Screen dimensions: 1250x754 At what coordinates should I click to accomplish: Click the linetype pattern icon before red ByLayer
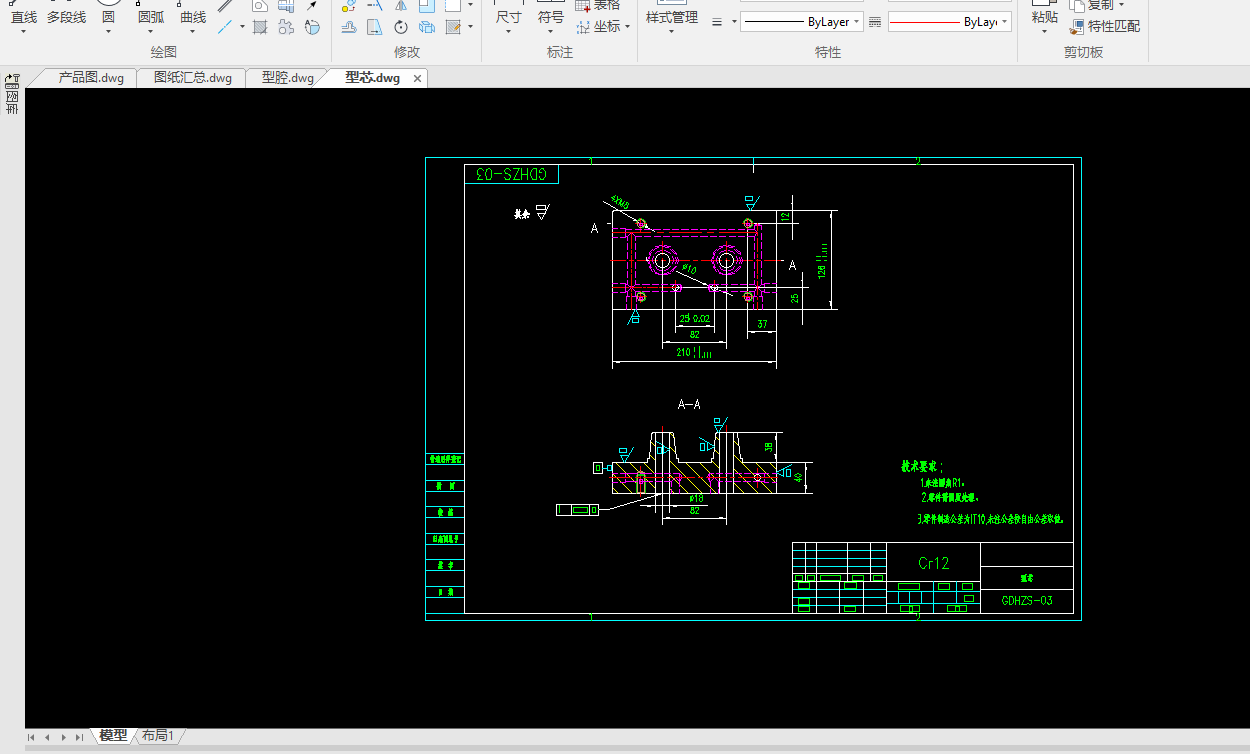875,22
